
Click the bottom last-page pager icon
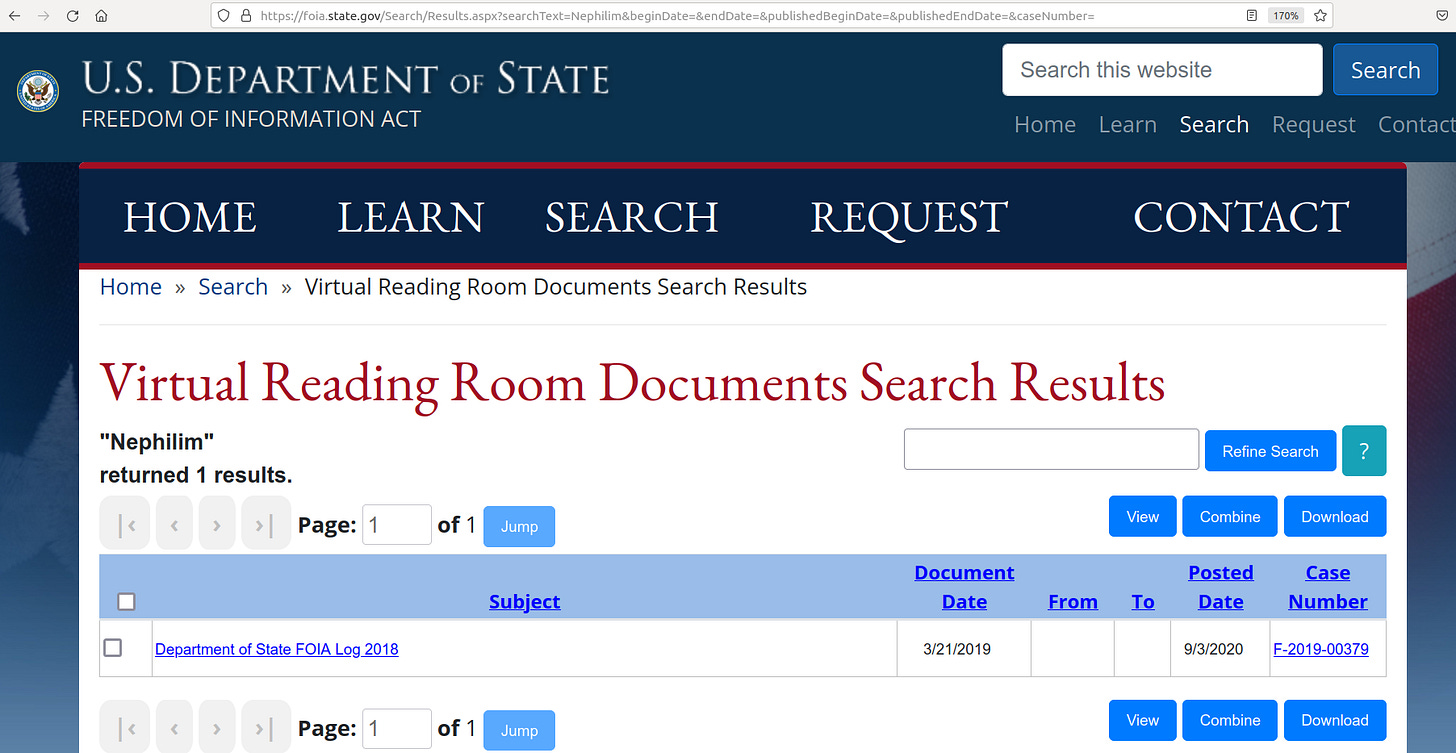pos(266,729)
